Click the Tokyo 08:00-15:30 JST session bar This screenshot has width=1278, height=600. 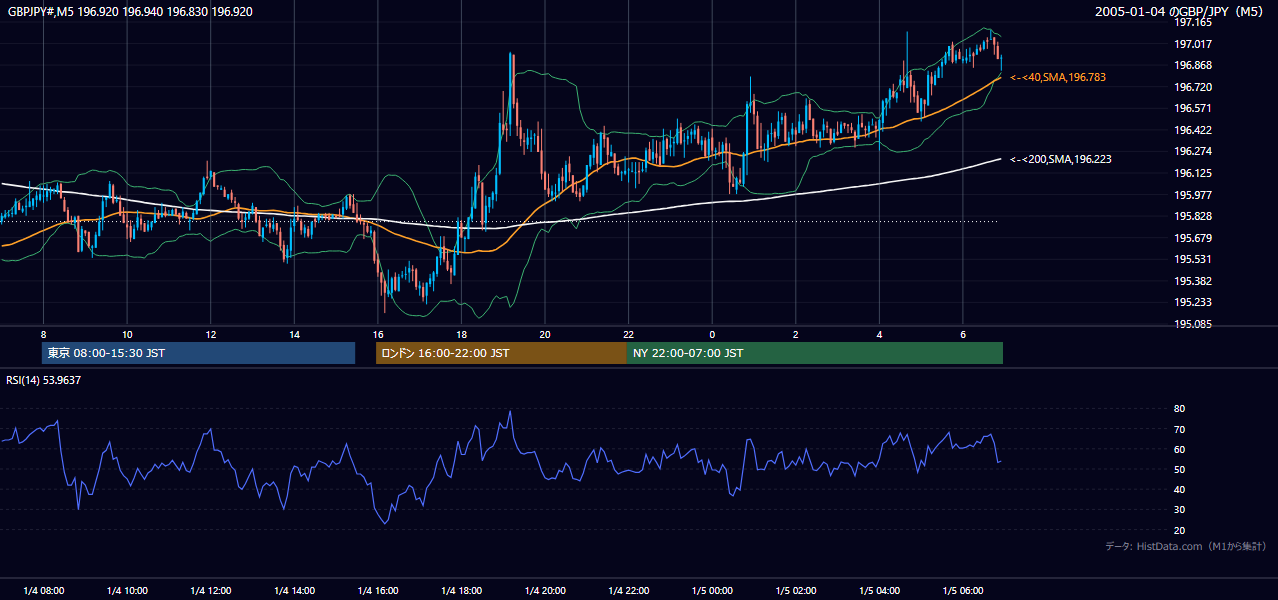pyautogui.click(x=198, y=353)
